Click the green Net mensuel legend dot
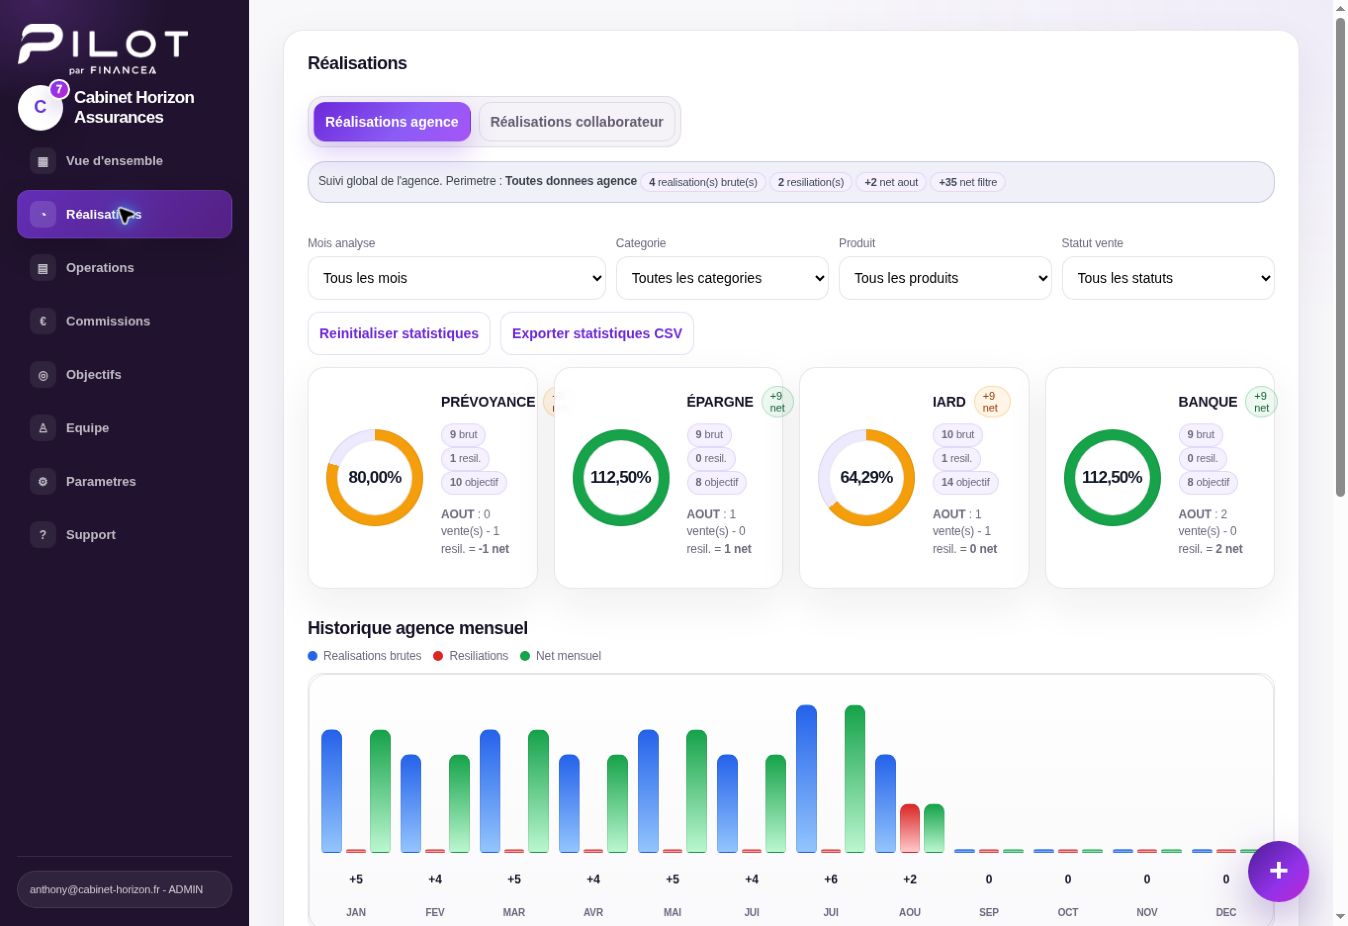Image resolution: width=1348 pixels, height=926 pixels. tap(525, 656)
